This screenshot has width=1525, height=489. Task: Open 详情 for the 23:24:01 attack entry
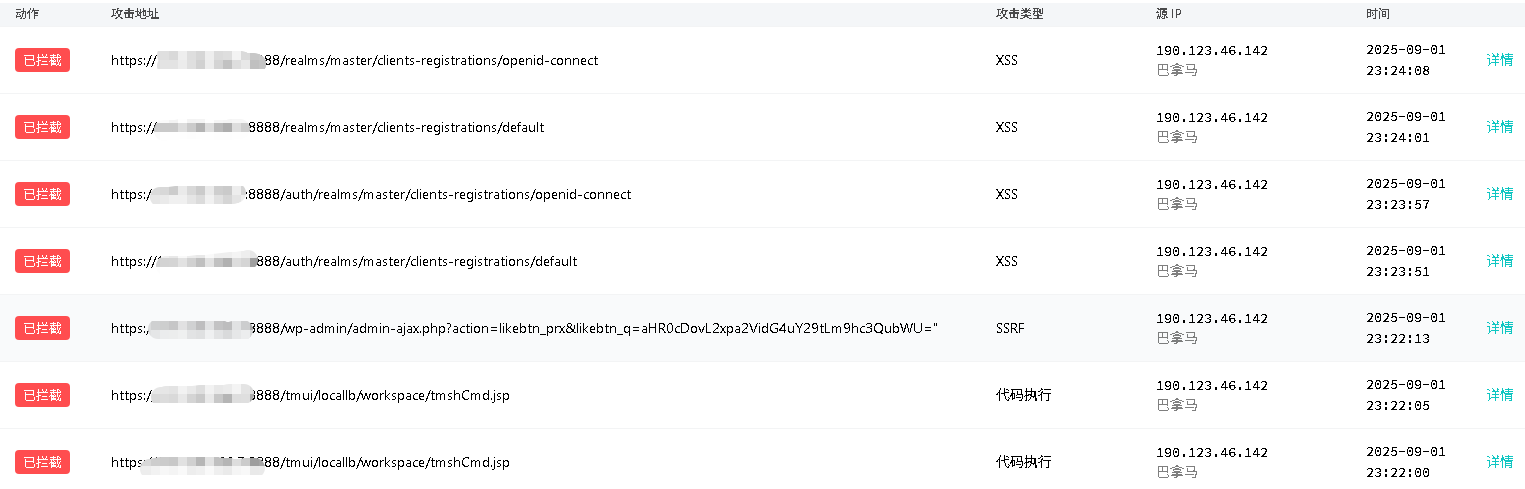(1499, 127)
